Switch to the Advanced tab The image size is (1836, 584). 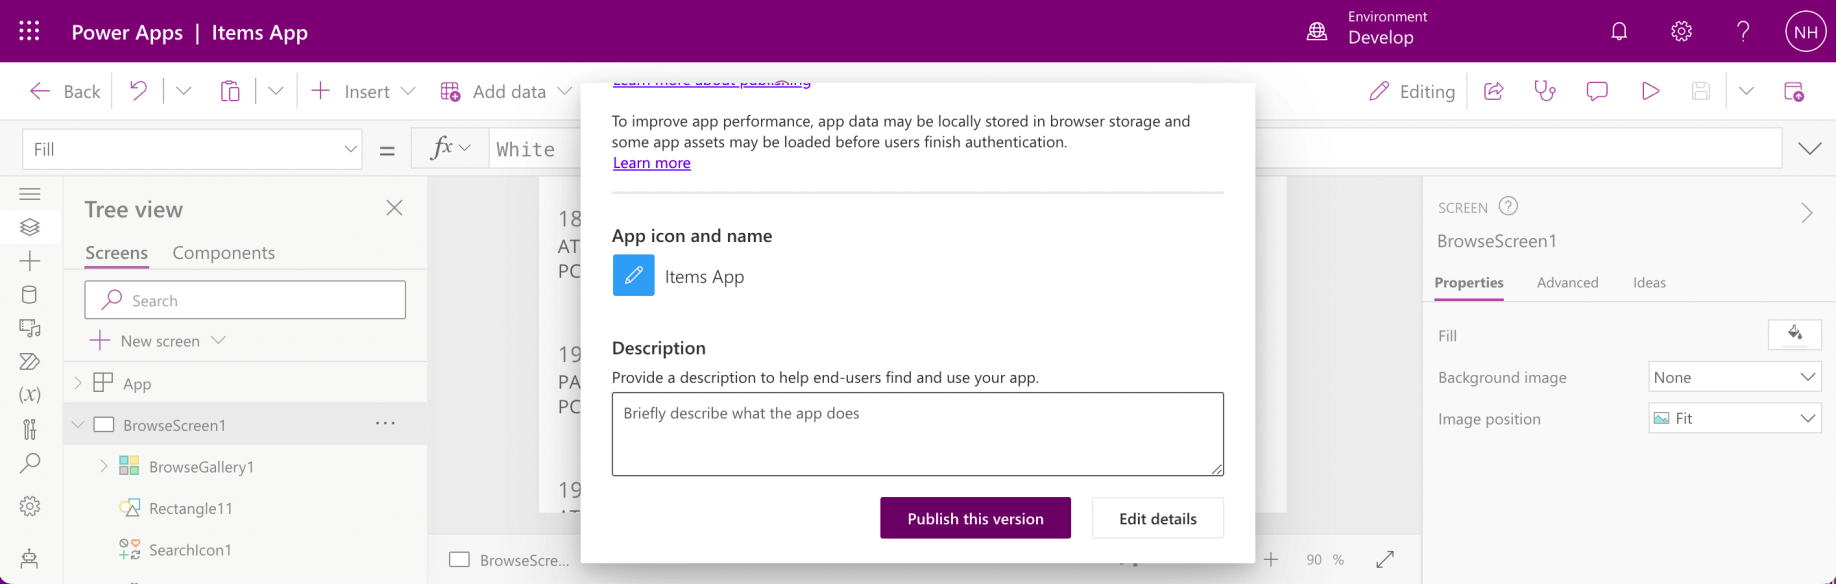(x=1567, y=283)
